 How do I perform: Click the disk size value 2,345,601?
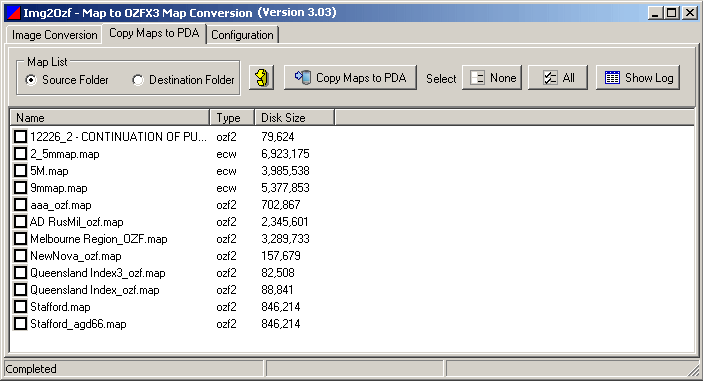coord(285,222)
